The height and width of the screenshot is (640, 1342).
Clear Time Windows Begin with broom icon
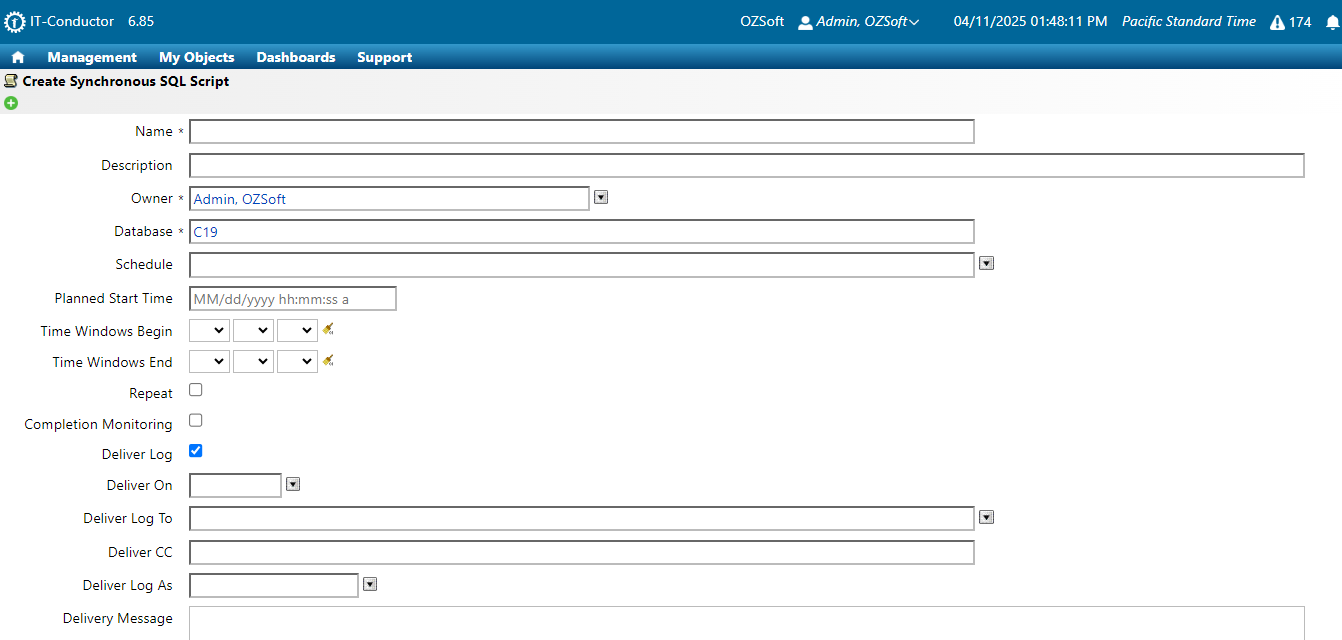(x=328, y=329)
